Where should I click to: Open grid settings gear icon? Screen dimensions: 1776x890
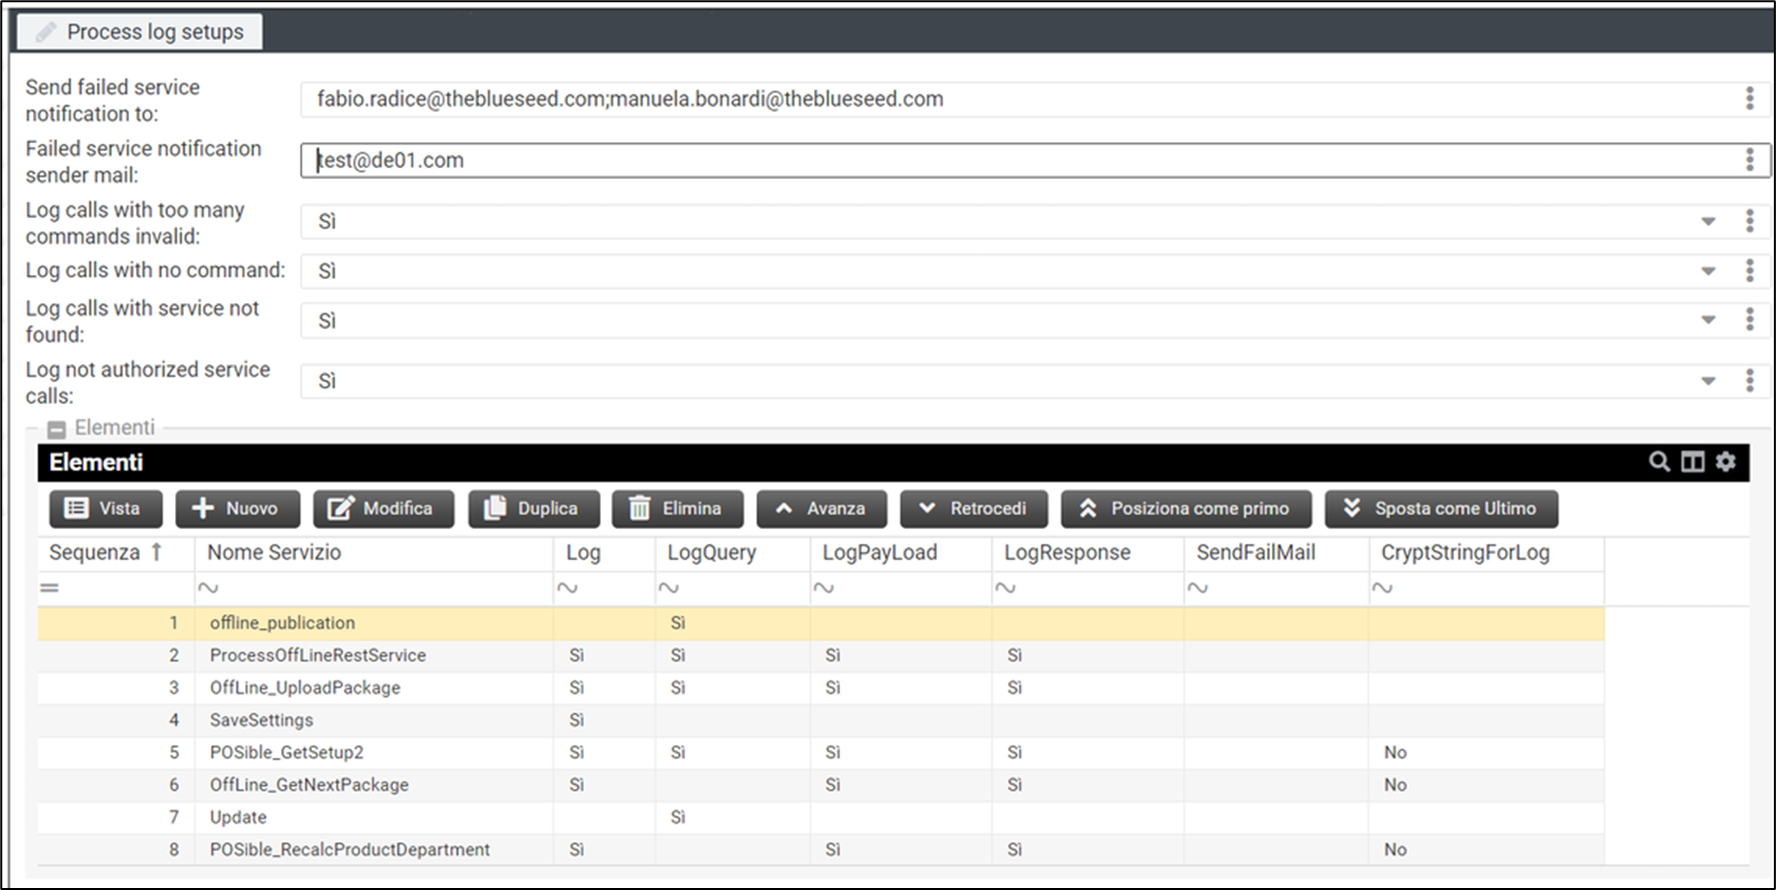1726,462
